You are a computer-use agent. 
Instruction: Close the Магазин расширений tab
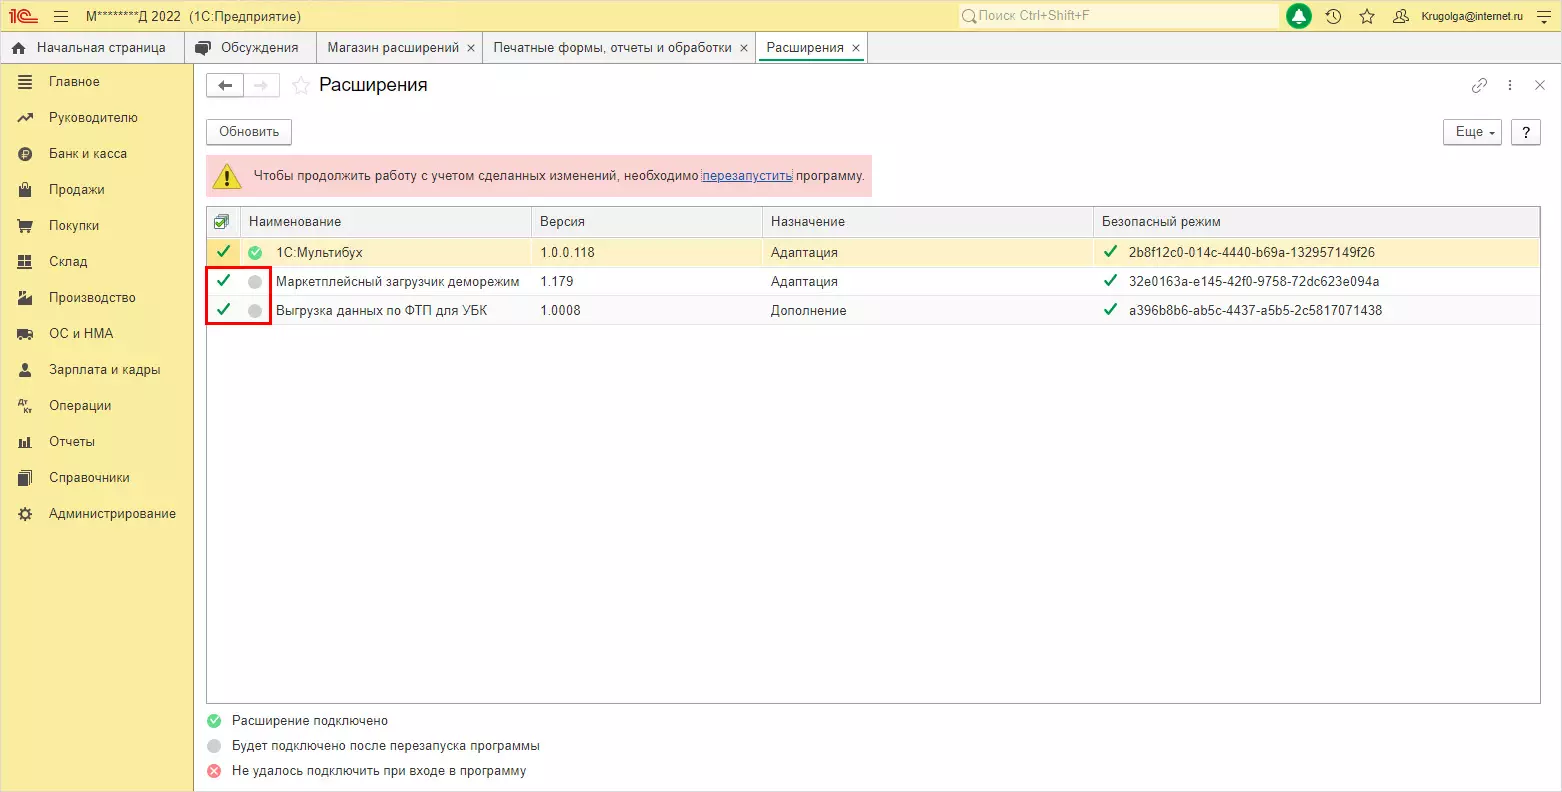471,48
